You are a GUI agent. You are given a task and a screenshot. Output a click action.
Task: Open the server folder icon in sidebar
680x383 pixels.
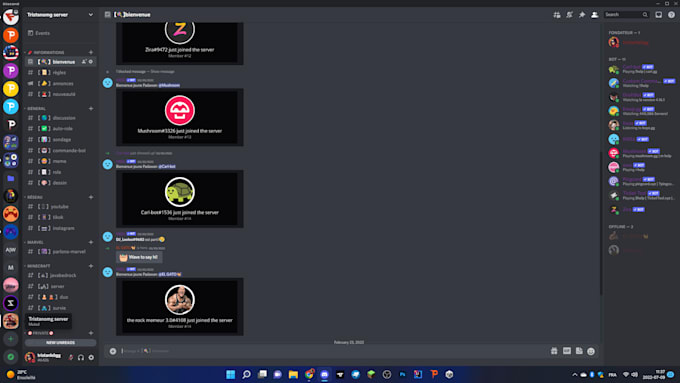11,178
